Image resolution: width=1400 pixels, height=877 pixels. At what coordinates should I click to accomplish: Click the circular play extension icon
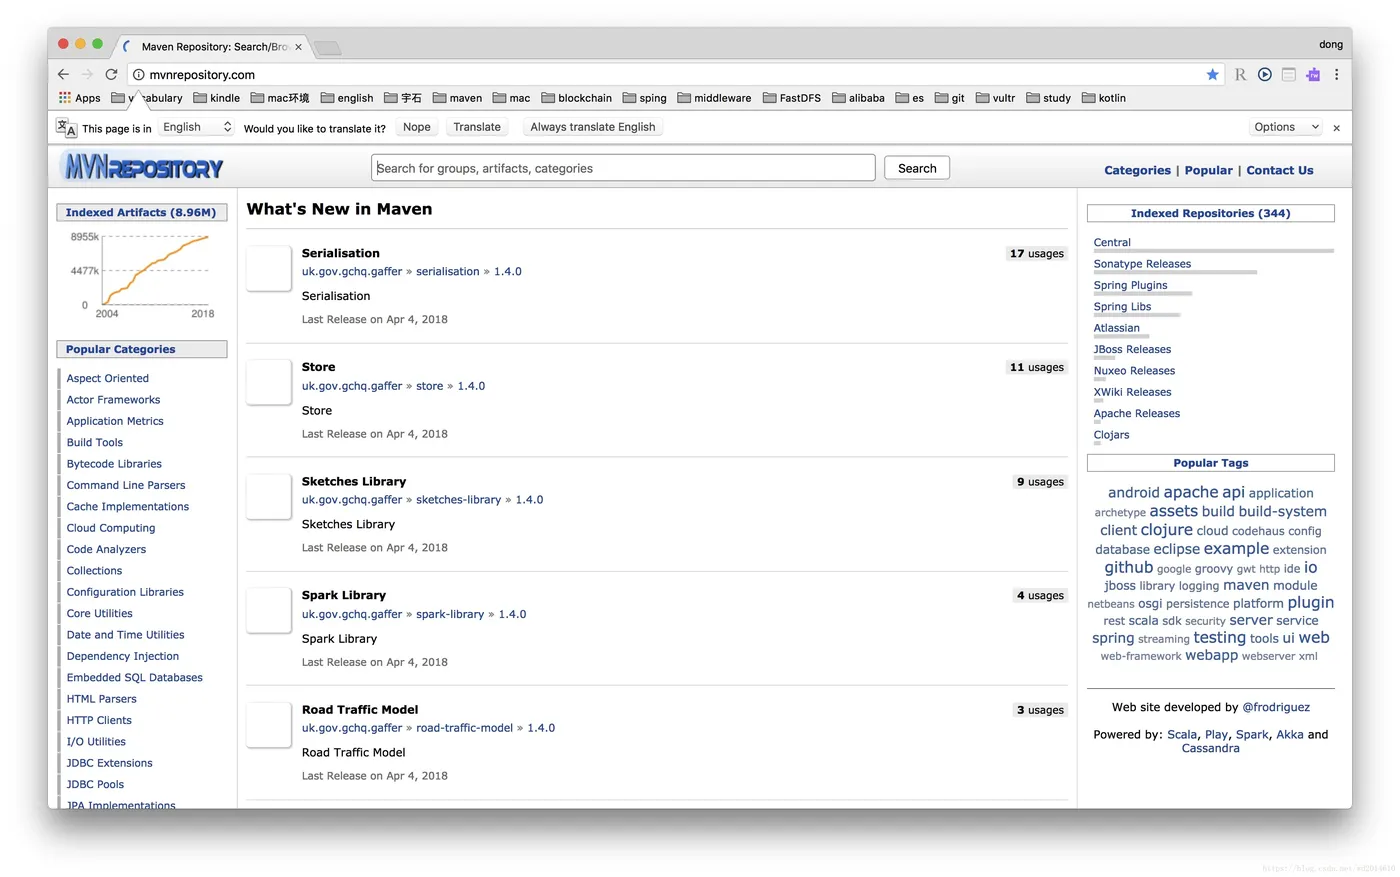1265,75
